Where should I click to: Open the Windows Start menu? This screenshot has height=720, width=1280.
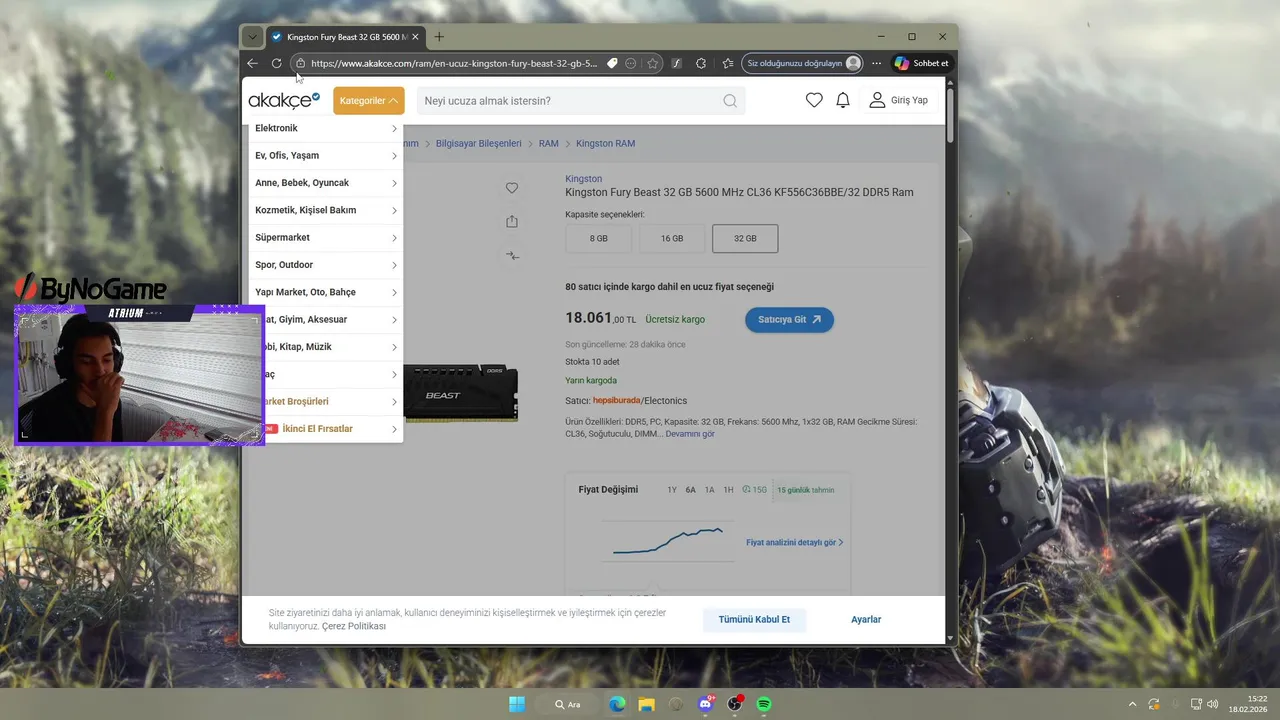[517, 704]
